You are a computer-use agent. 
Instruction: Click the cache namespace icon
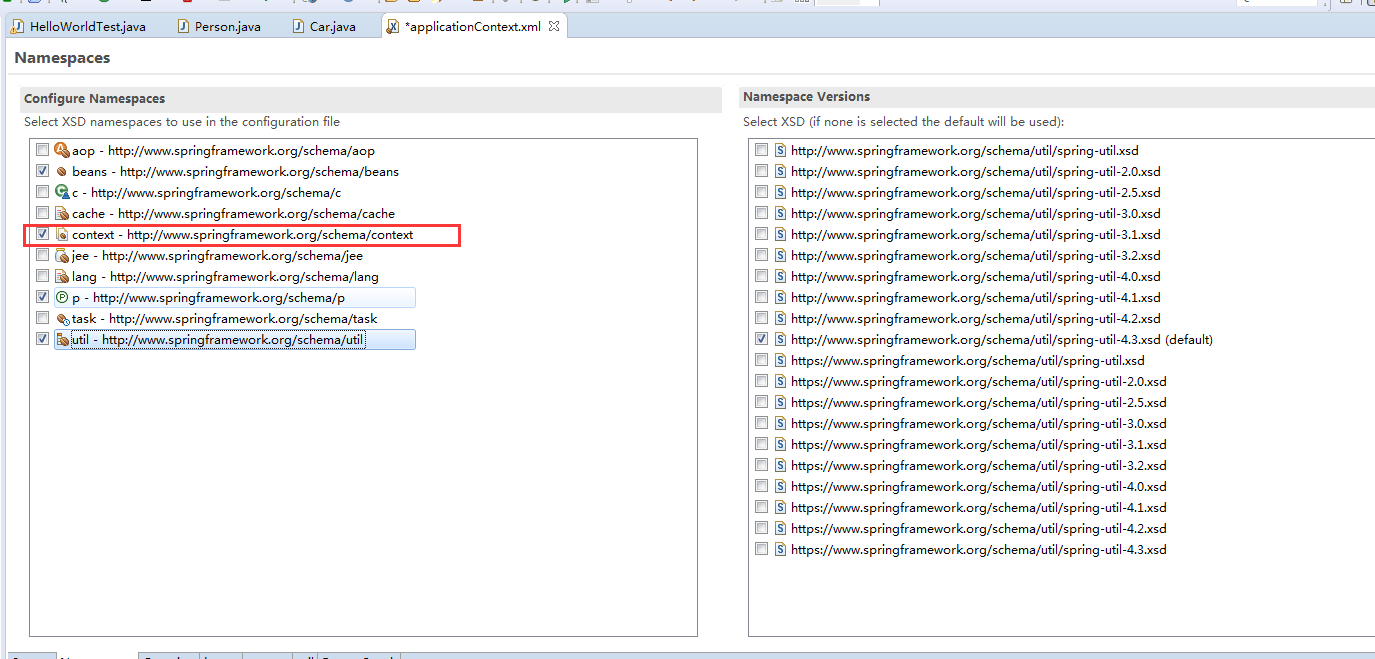pos(62,214)
